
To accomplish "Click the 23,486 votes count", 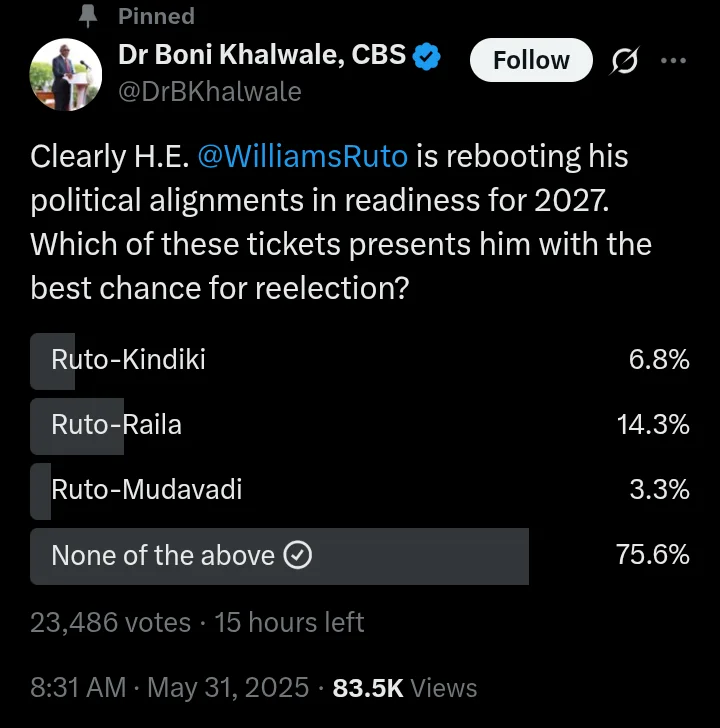I will [x=110, y=622].
